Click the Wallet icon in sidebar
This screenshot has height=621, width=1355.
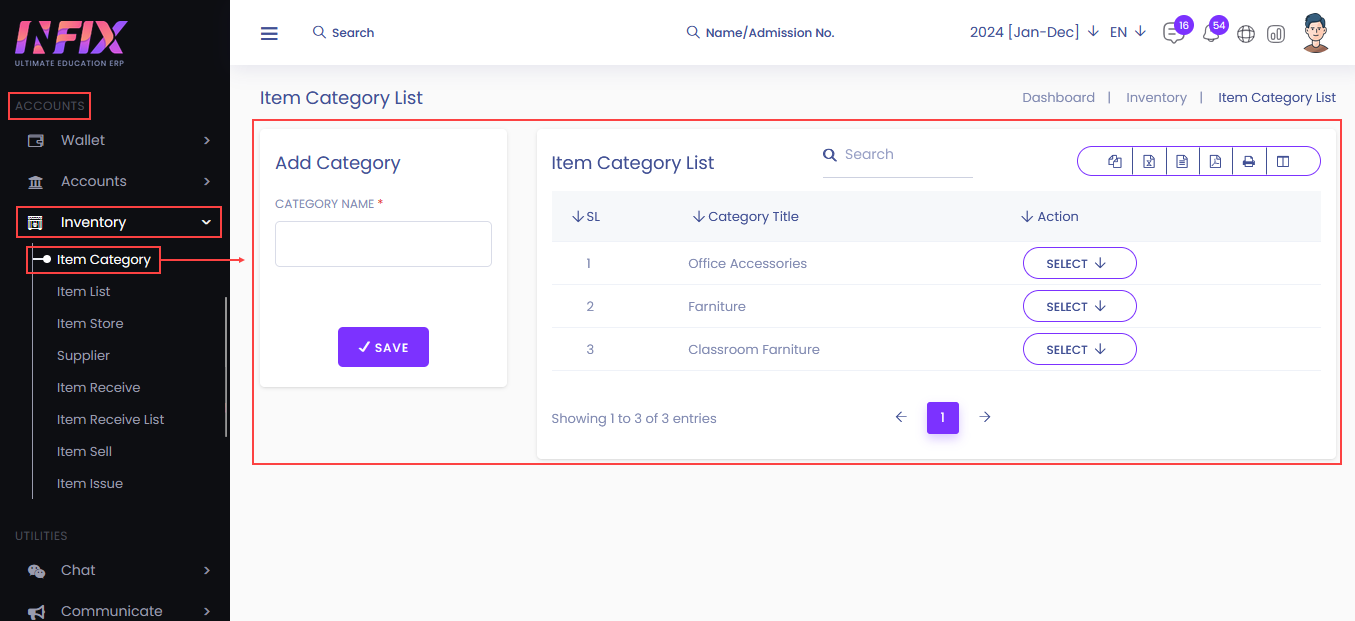point(36,141)
